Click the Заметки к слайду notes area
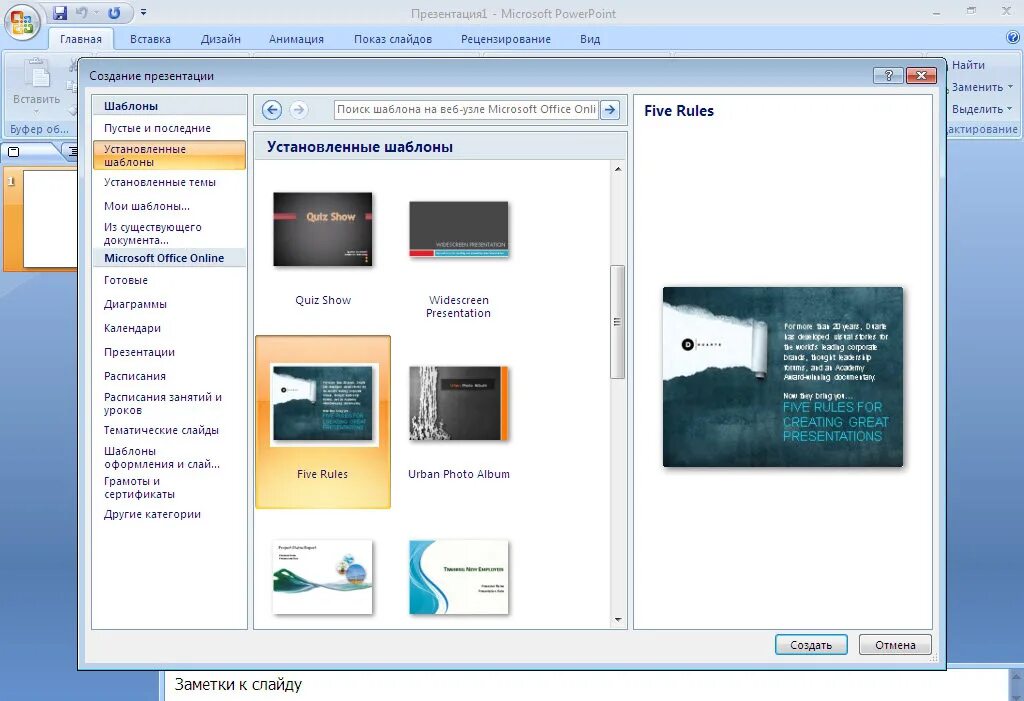This screenshot has height=701, width=1024. 584,685
